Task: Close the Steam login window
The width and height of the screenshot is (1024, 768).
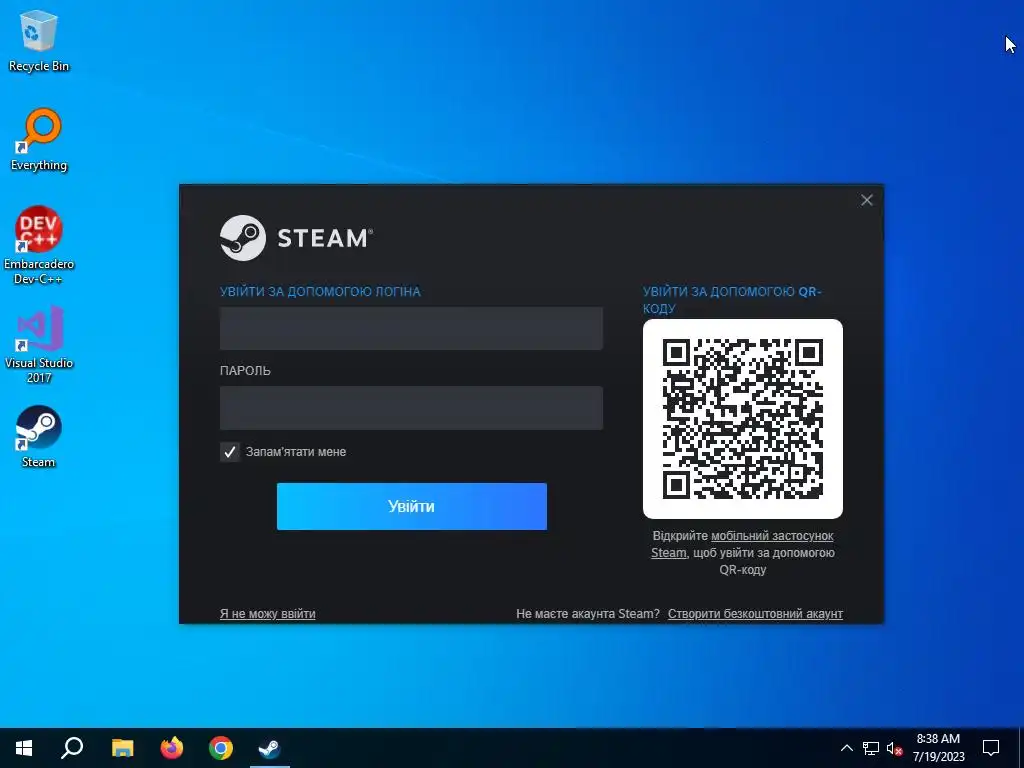Action: [867, 200]
